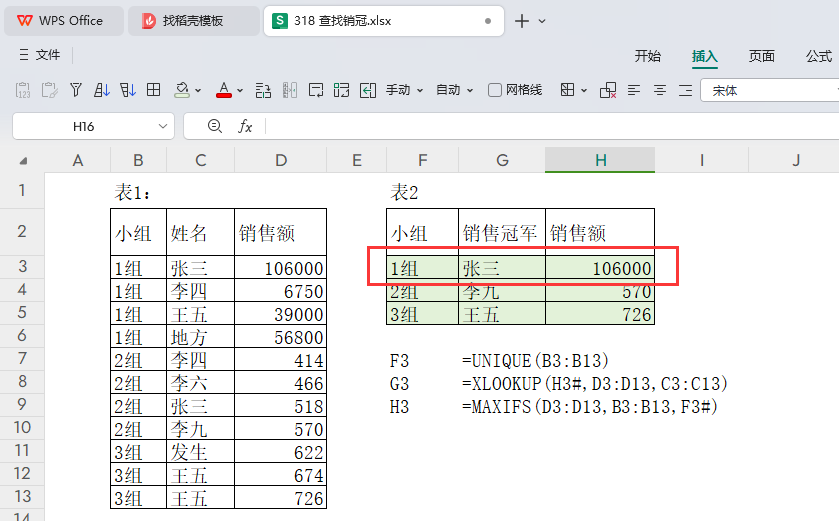Click the table grid icon
This screenshot has height=521, width=839.
[x=154, y=90]
